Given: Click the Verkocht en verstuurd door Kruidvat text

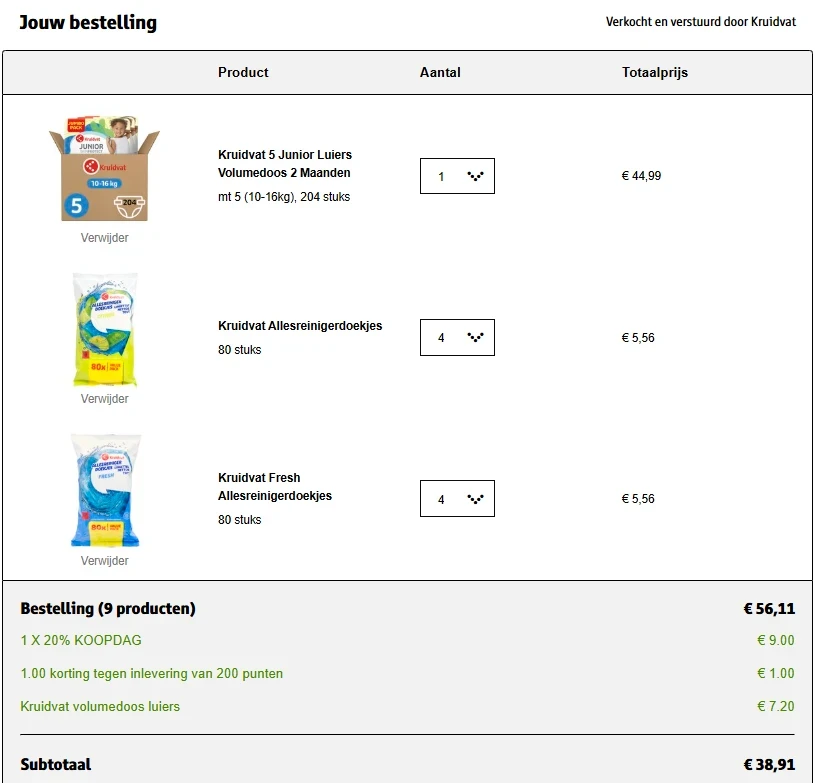Looking at the screenshot, I should [x=700, y=22].
